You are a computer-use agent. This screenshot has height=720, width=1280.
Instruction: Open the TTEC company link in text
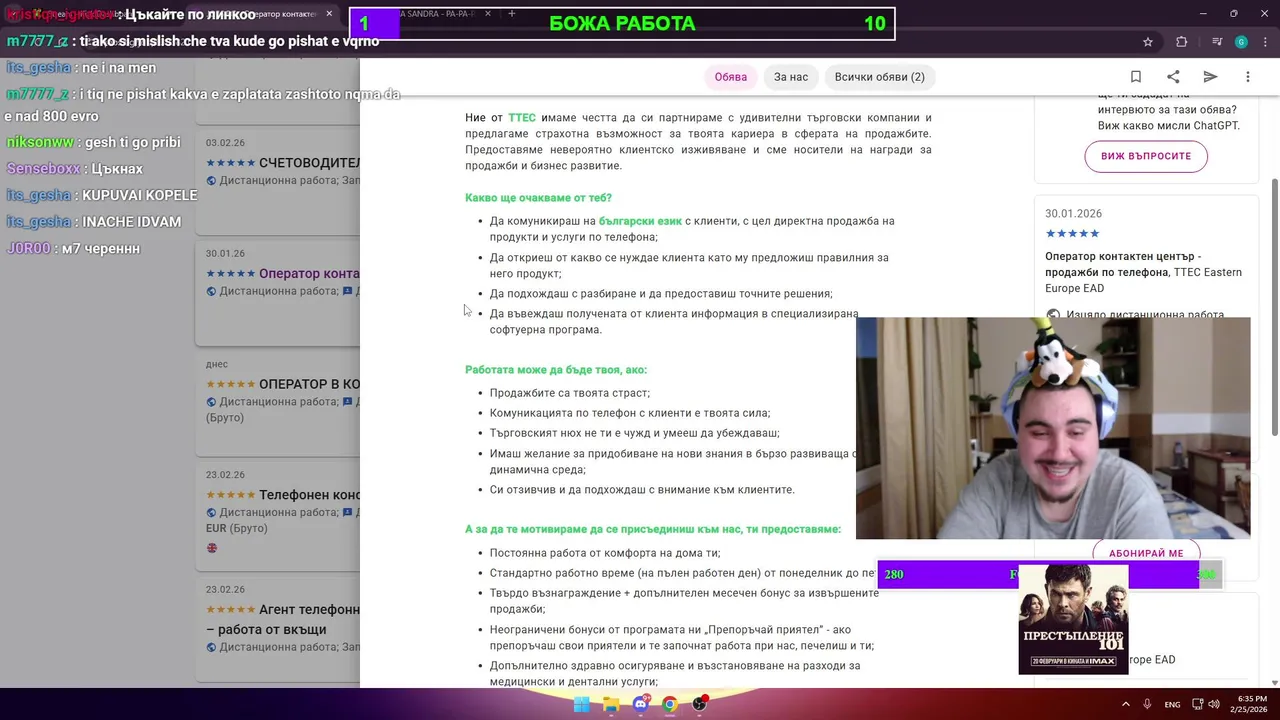click(522, 118)
